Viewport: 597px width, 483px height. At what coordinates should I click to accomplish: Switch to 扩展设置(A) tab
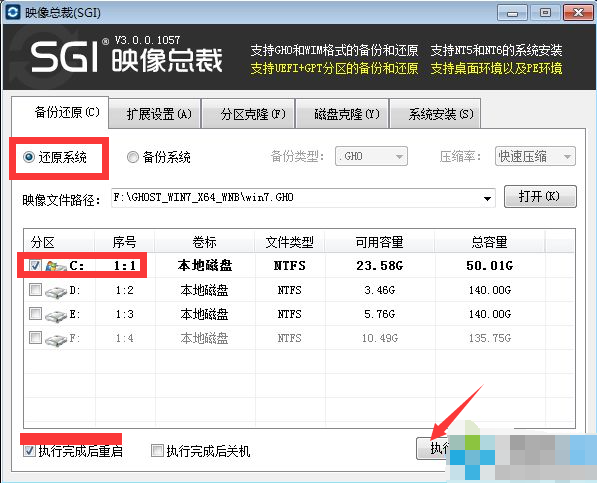(x=155, y=114)
